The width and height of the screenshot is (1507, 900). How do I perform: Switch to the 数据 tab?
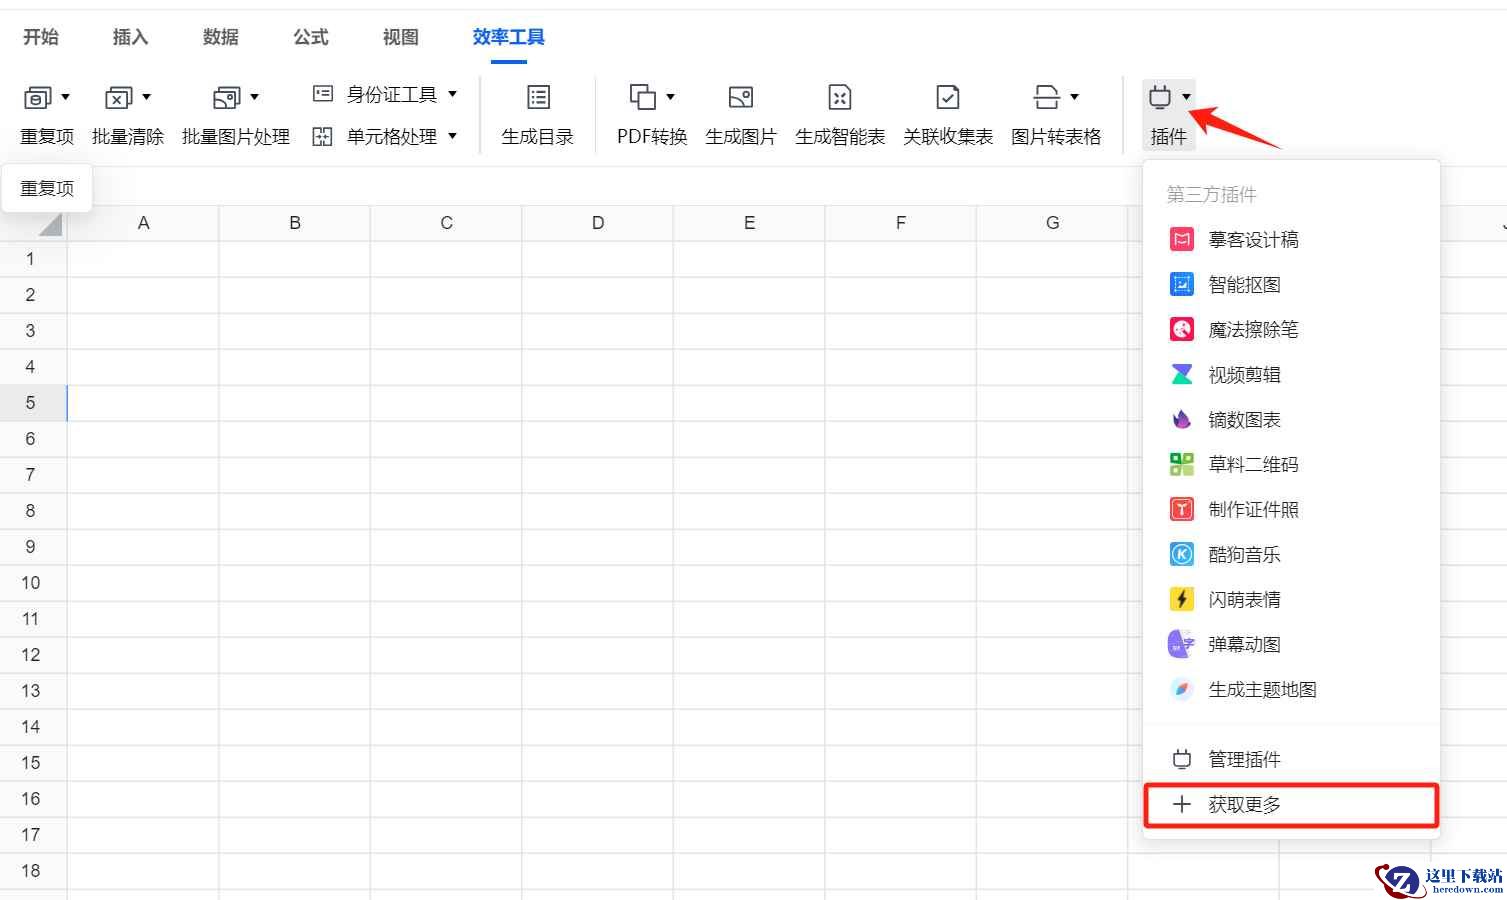coord(220,37)
